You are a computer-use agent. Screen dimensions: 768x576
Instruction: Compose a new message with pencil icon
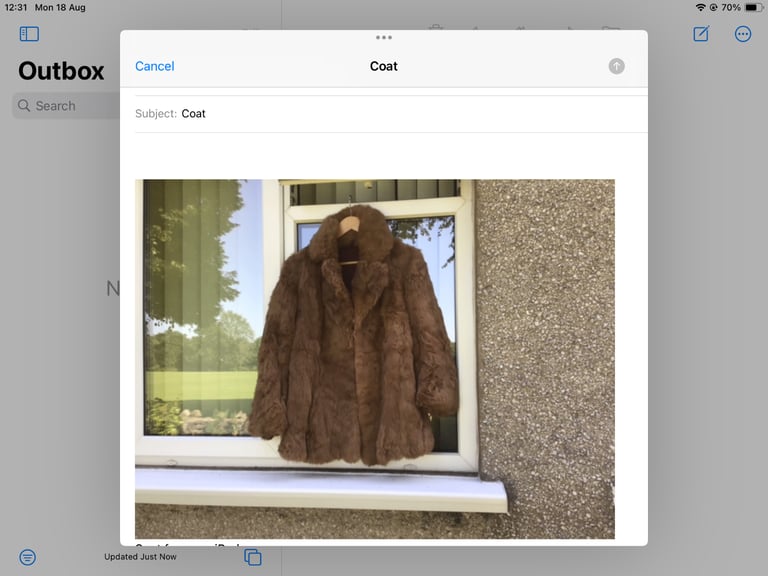(x=701, y=34)
